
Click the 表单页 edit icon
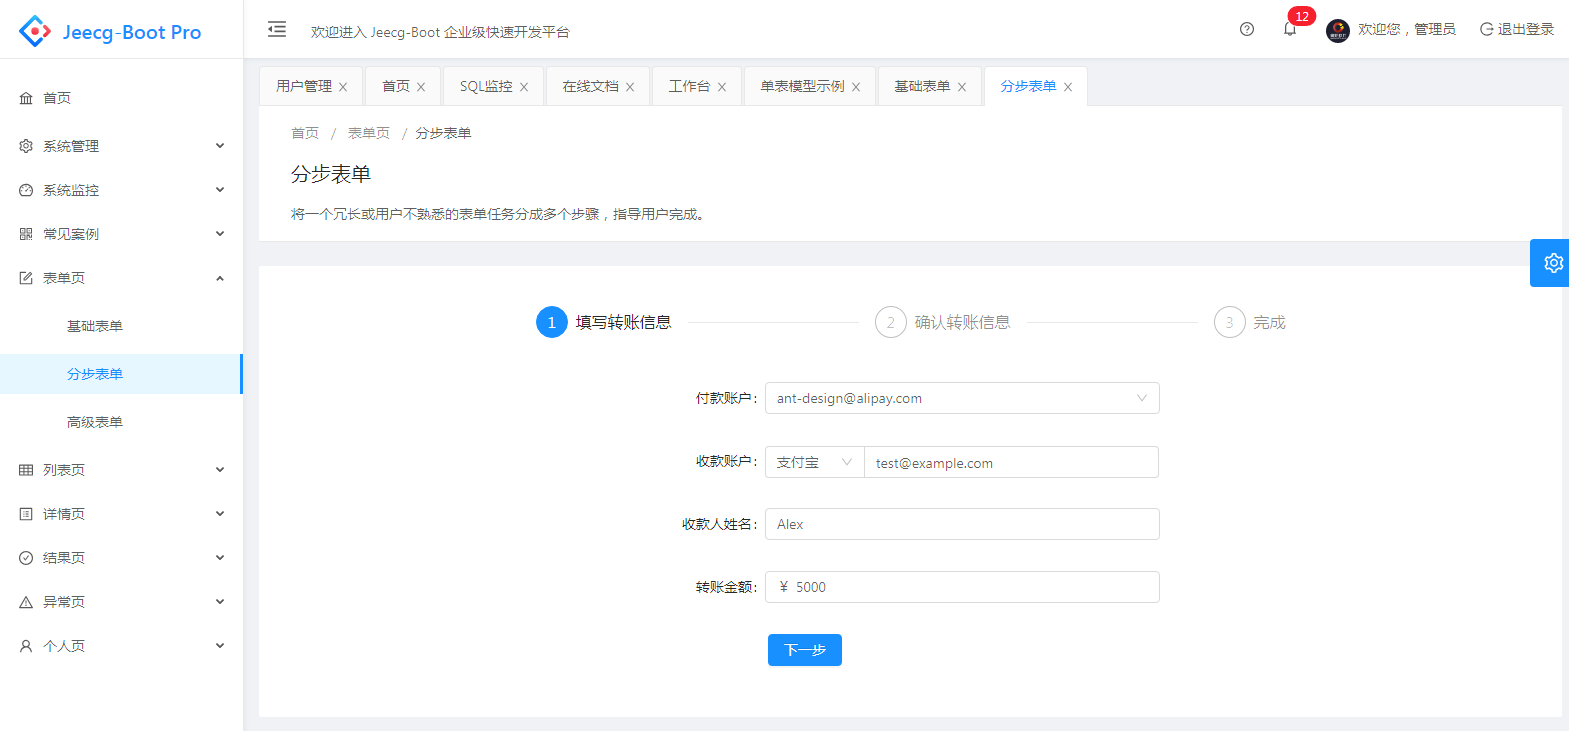(26, 278)
